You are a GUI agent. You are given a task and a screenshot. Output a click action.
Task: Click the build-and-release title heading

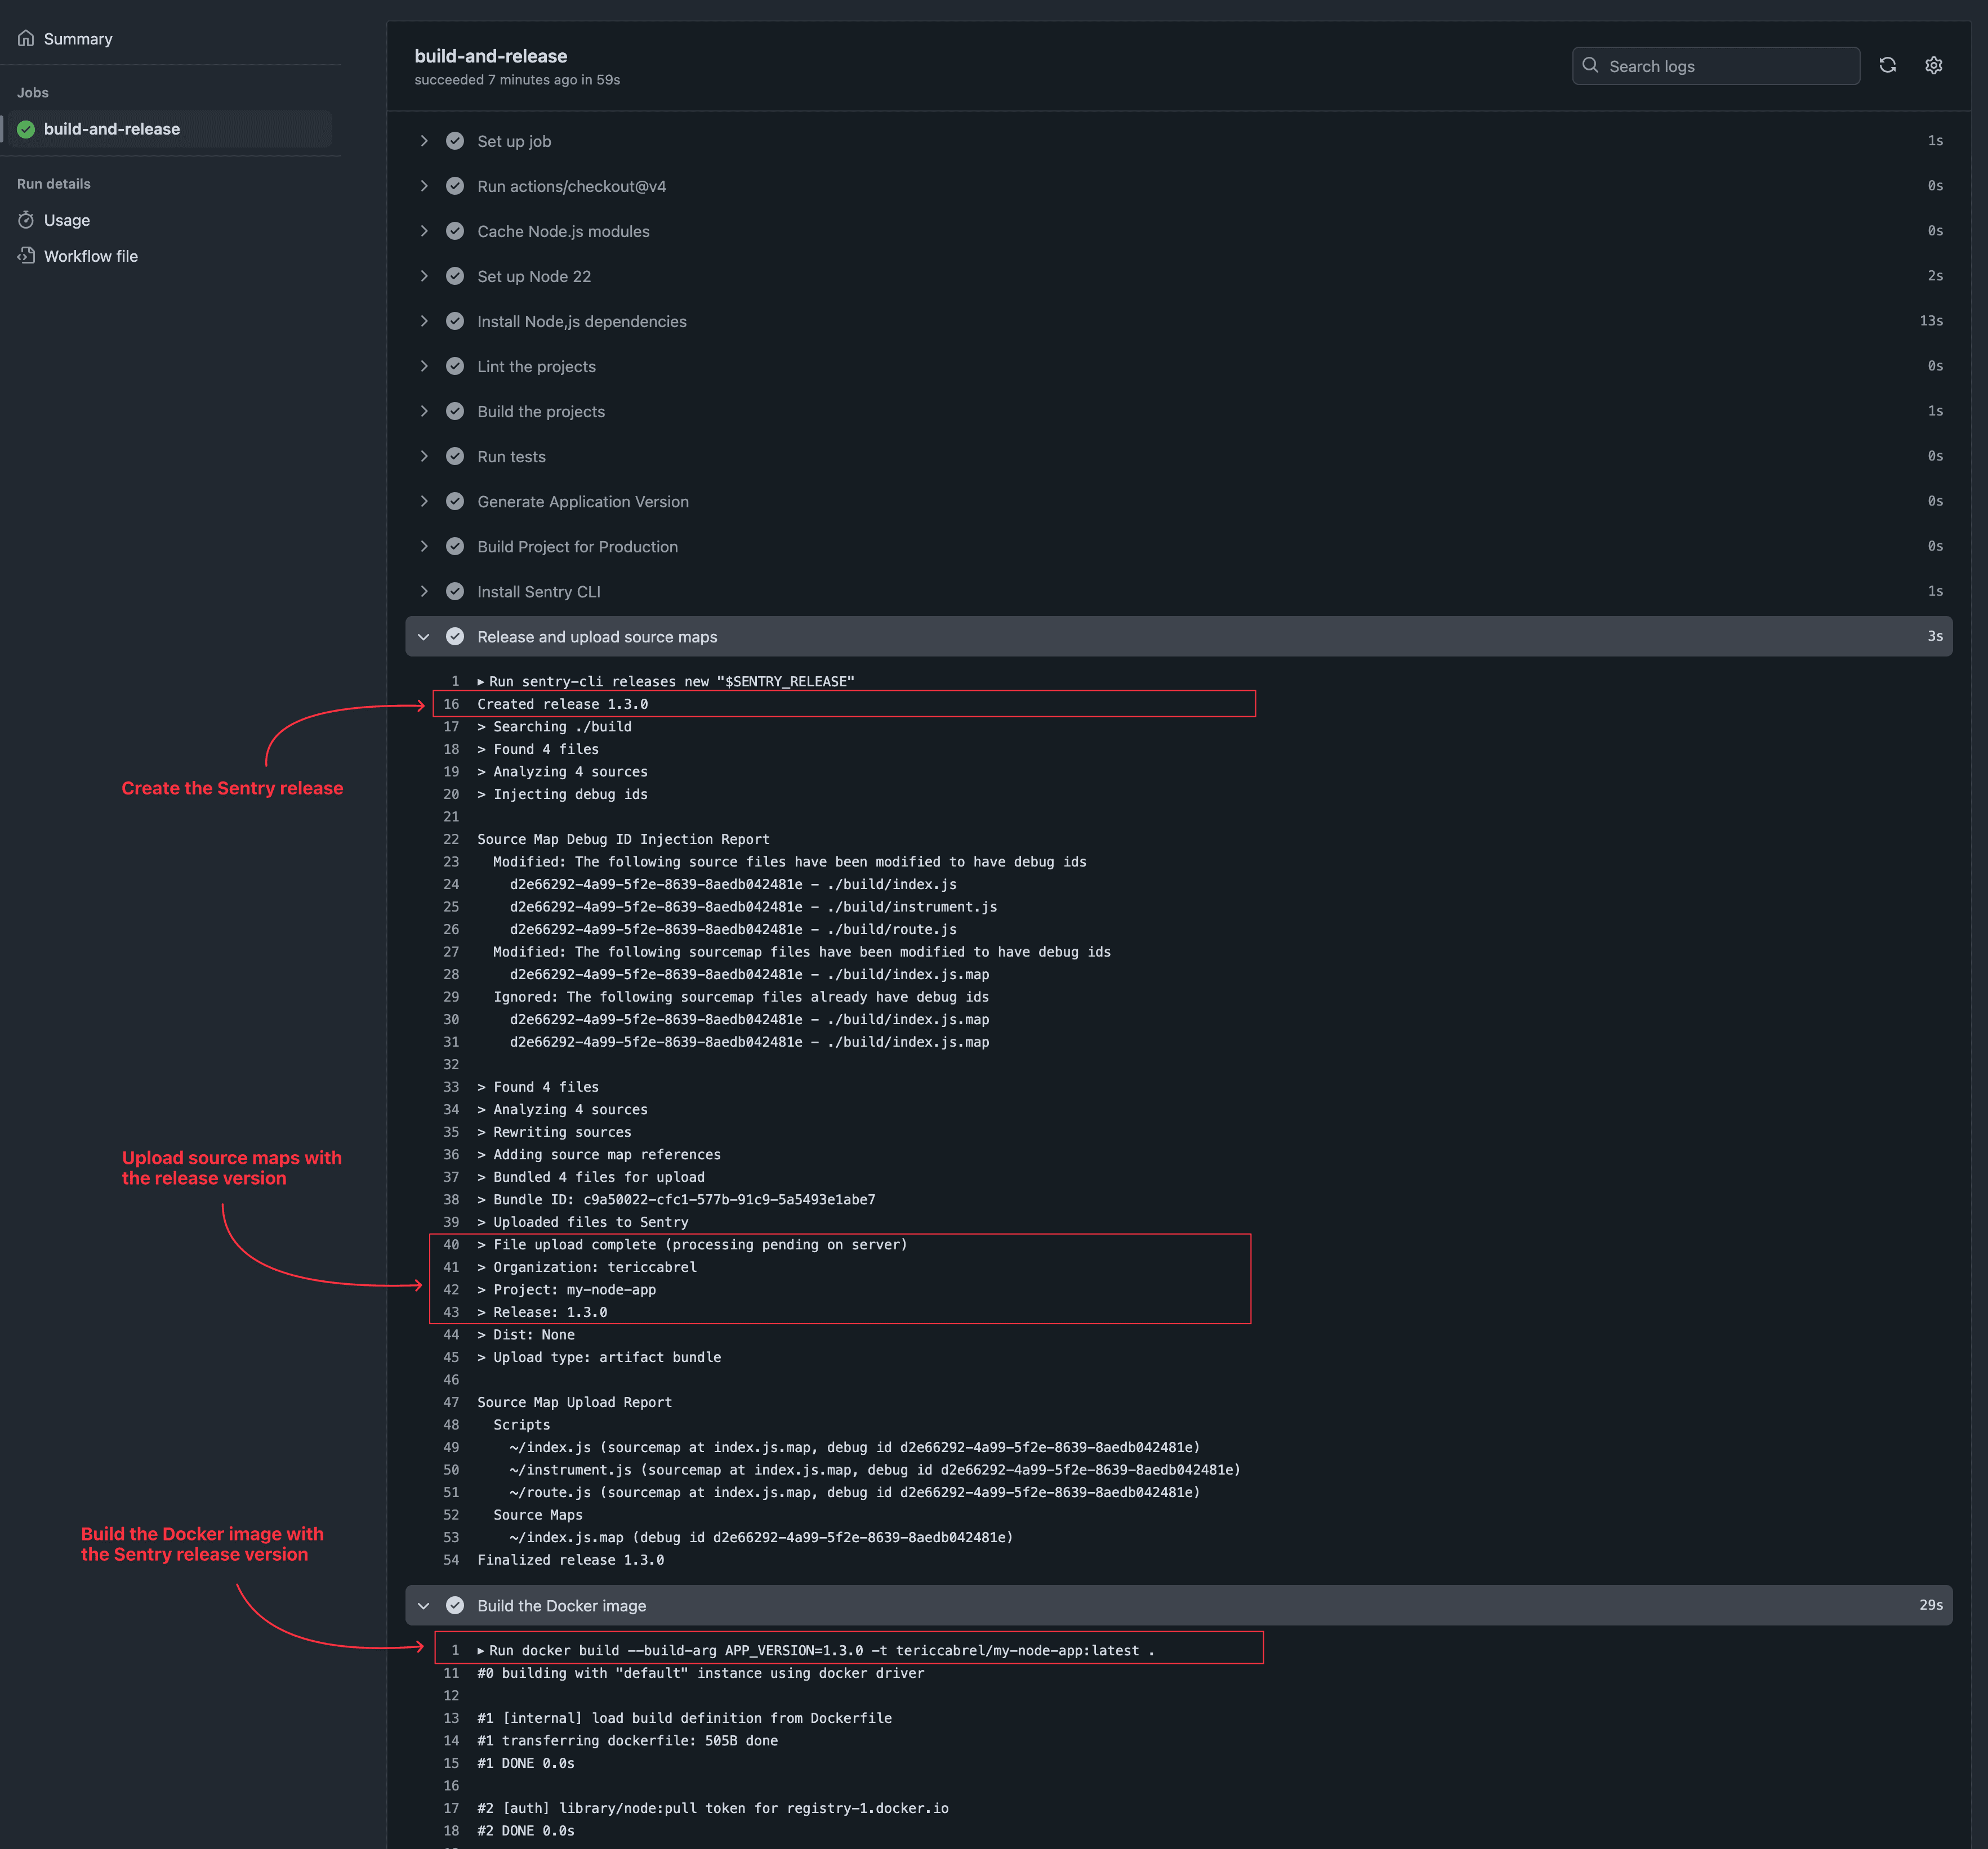tap(490, 56)
